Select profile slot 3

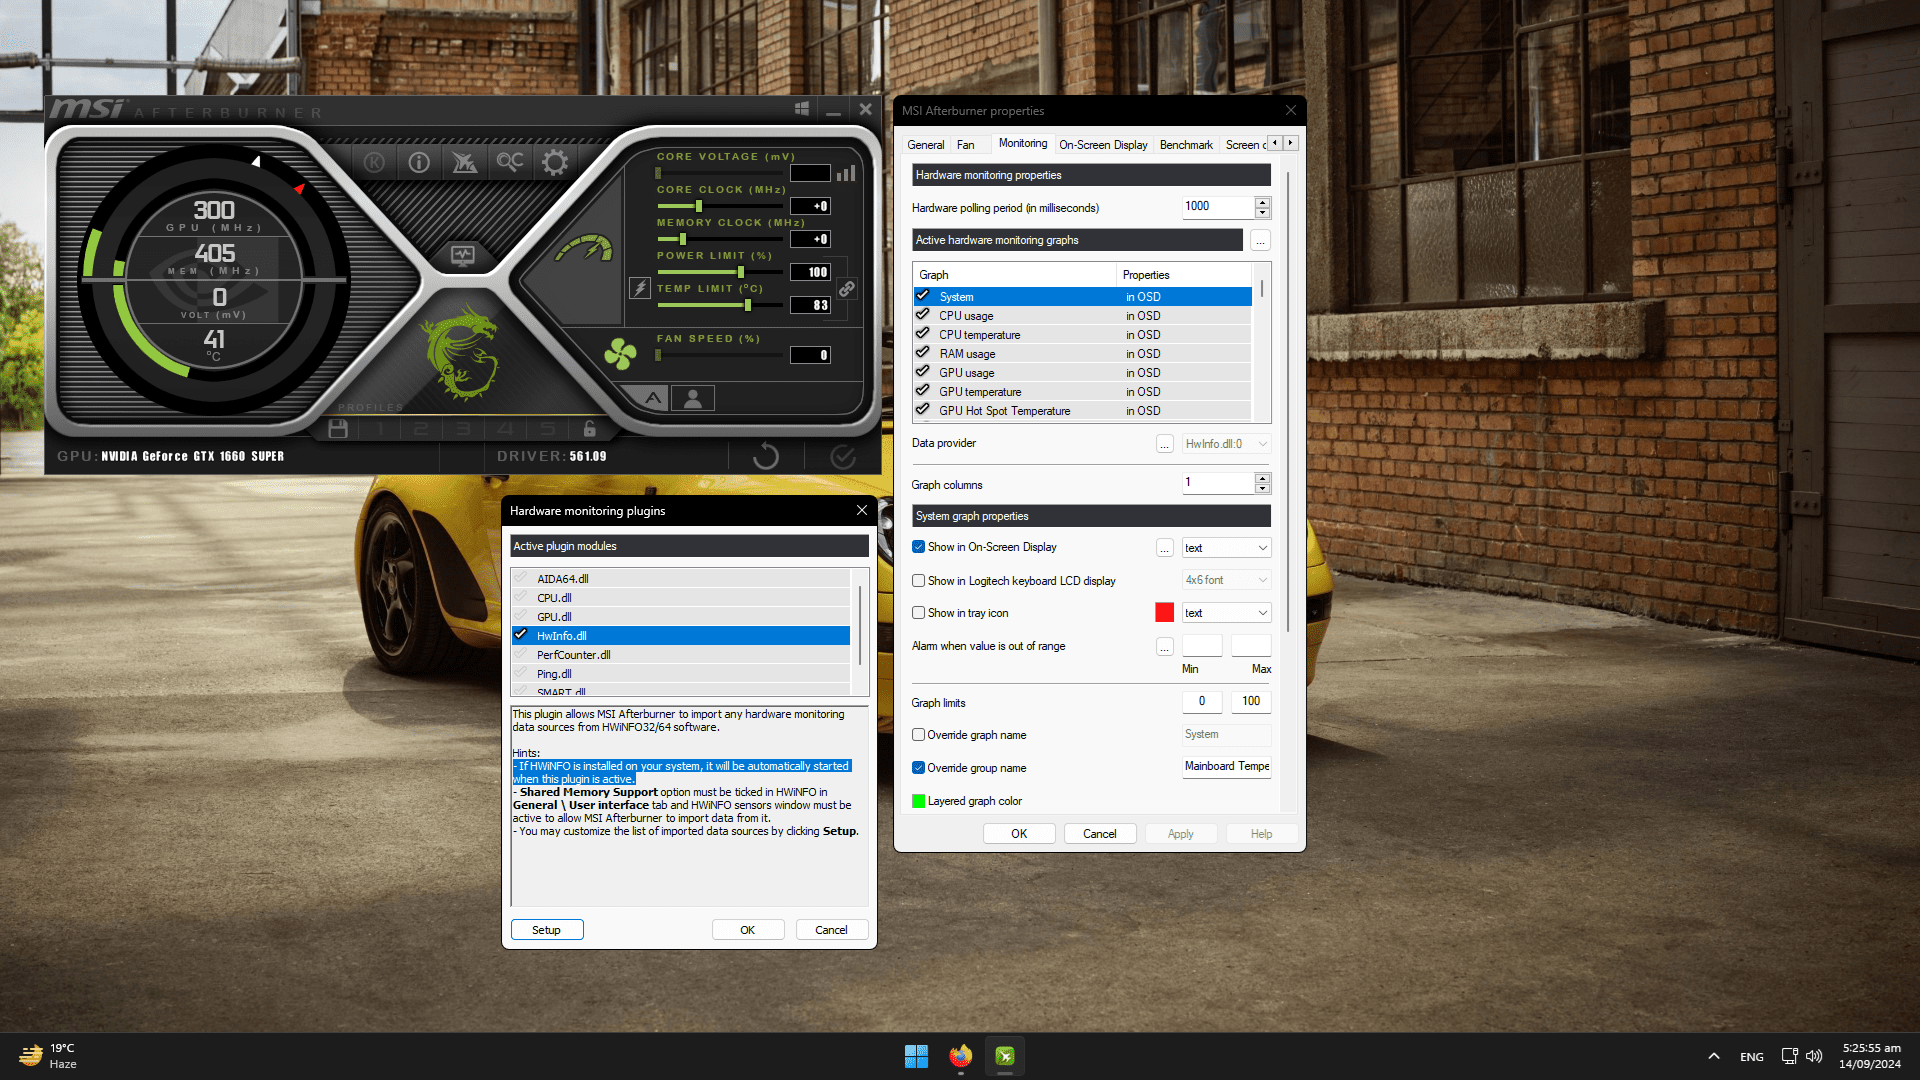tap(463, 429)
